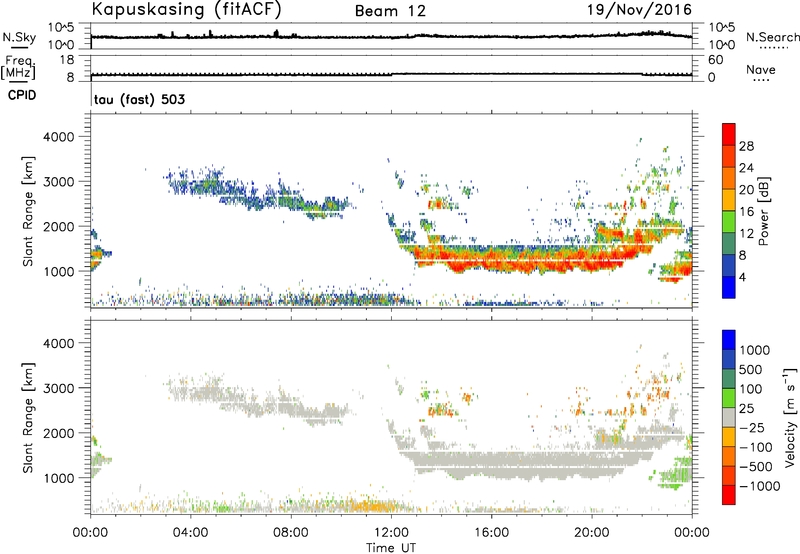
Task: Click the '100' tick on the Velocity scale
Action: [x=750, y=389]
